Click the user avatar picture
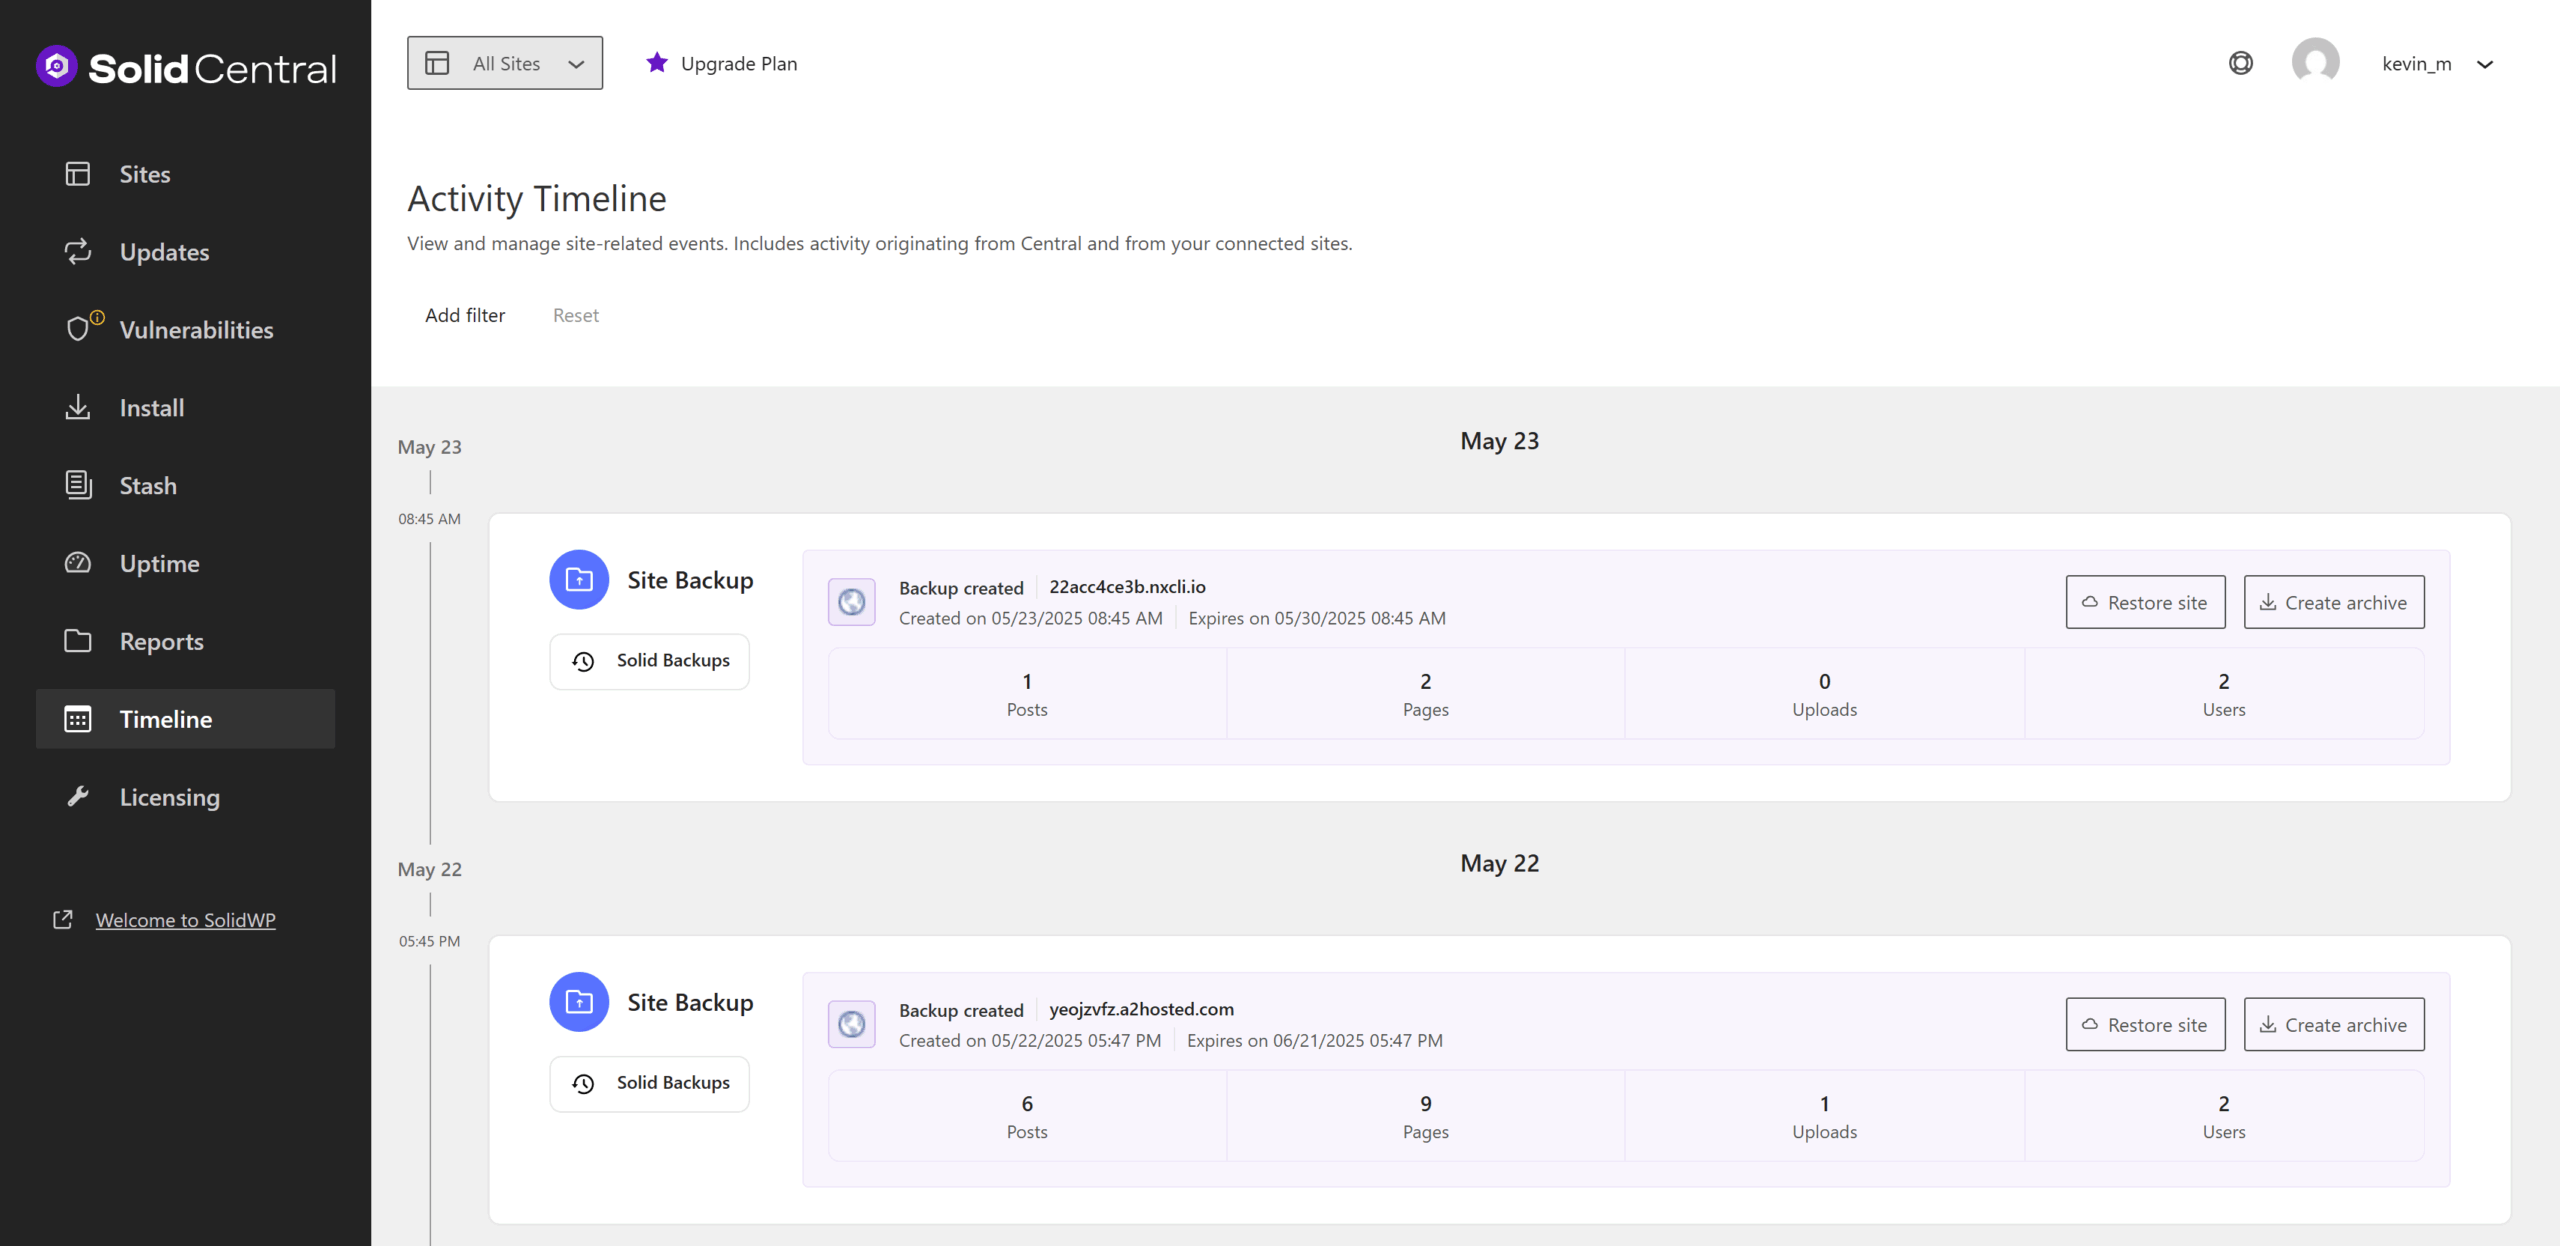 [x=2315, y=62]
